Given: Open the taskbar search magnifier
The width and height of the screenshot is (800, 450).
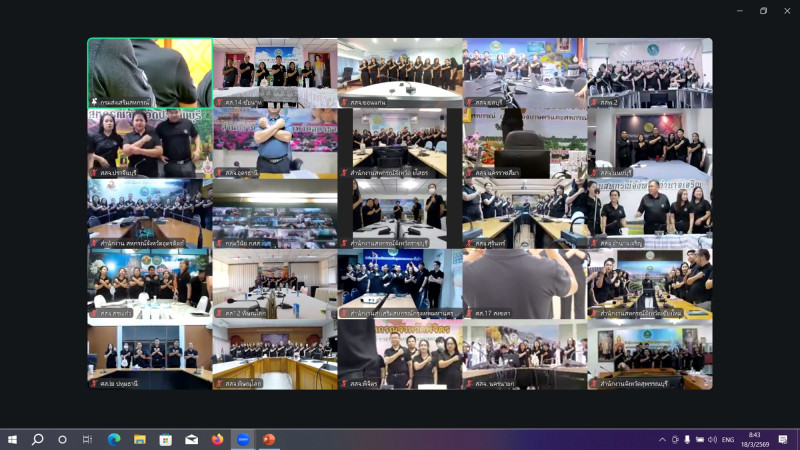Looking at the screenshot, I should [x=37, y=439].
